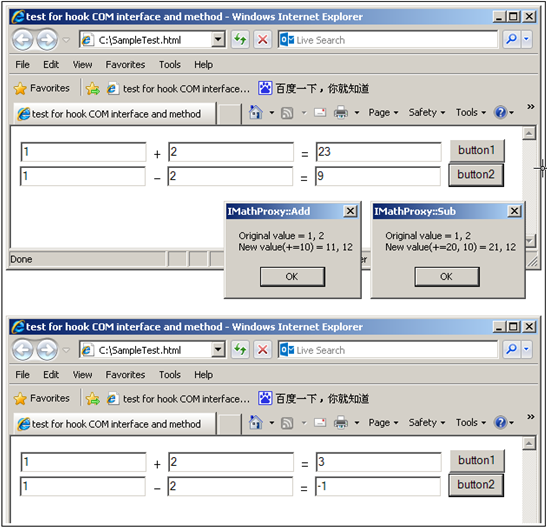Click New Tab button in top window
This screenshot has height=528, width=547.
[229, 114]
